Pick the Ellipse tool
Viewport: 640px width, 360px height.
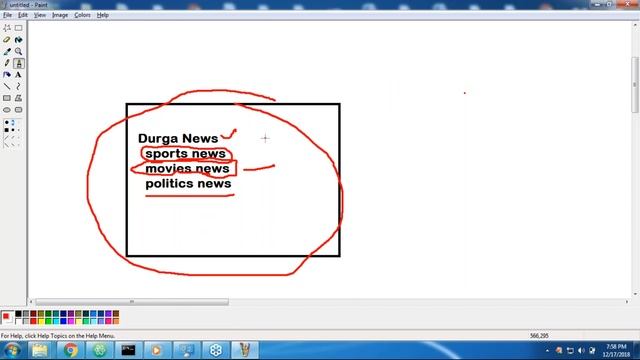tap(7, 110)
